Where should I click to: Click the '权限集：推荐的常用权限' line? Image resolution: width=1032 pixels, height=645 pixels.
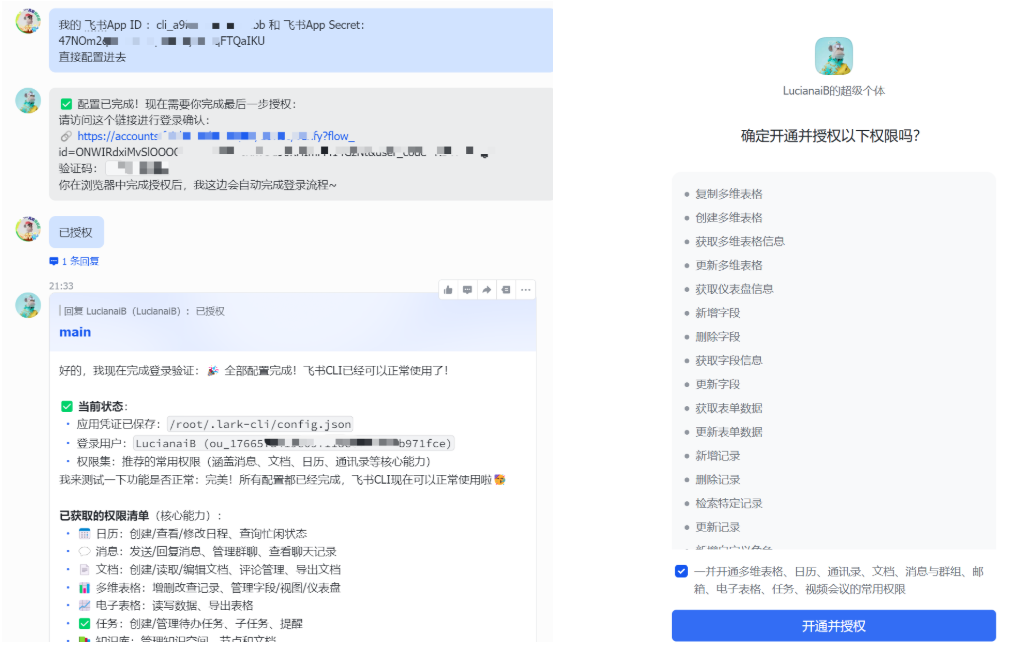coord(253,462)
